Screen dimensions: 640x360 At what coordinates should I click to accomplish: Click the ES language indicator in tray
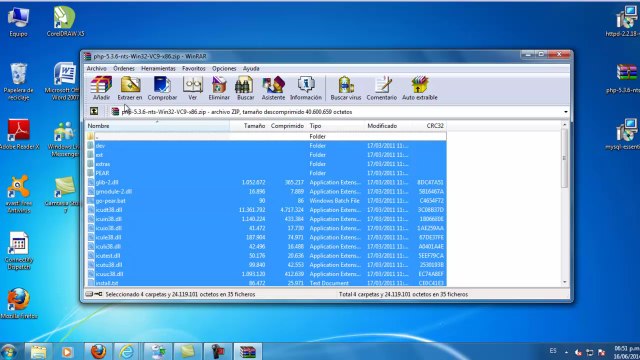[x=553, y=351]
